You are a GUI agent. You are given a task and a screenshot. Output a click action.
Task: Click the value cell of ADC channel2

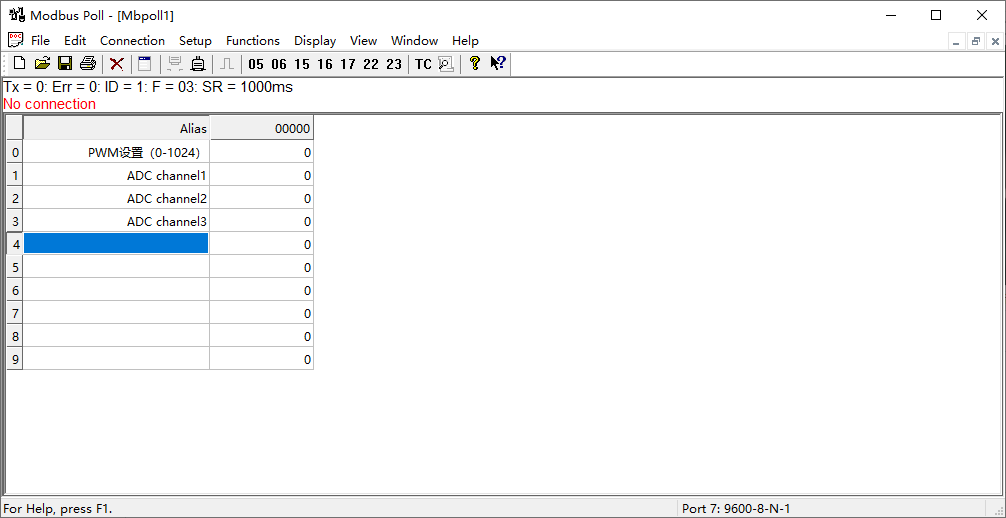262,198
